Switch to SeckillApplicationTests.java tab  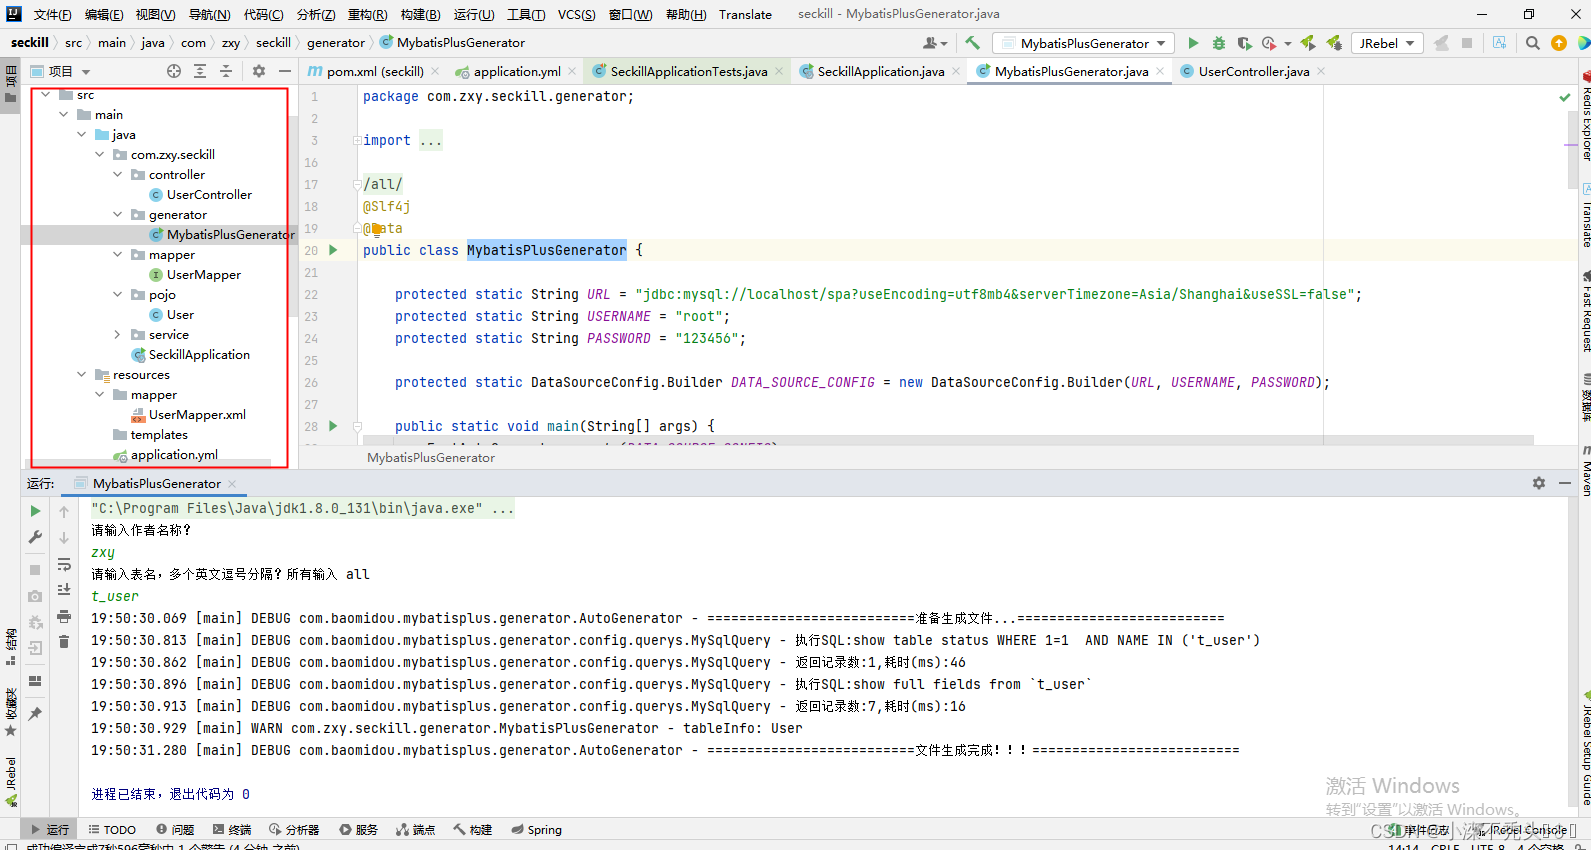(x=688, y=71)
